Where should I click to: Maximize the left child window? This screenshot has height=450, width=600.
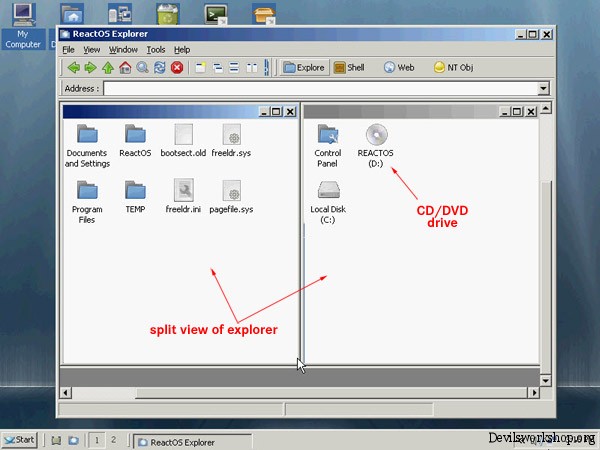click(x=276, y=112)
